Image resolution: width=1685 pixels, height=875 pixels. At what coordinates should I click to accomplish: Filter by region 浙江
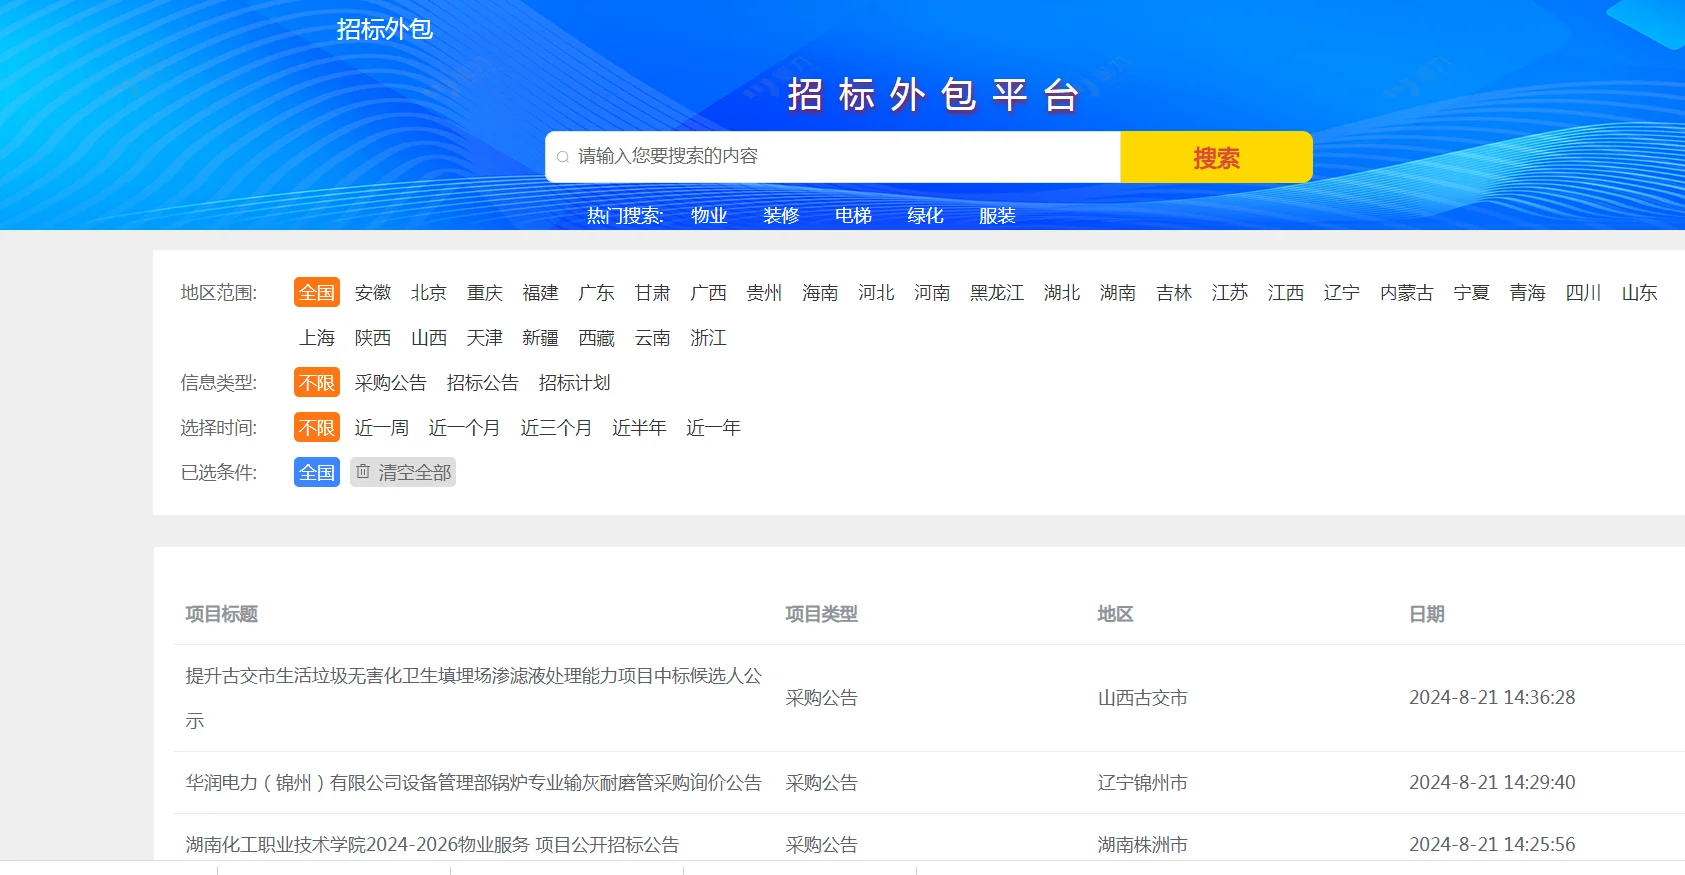[x=709, y=337]
